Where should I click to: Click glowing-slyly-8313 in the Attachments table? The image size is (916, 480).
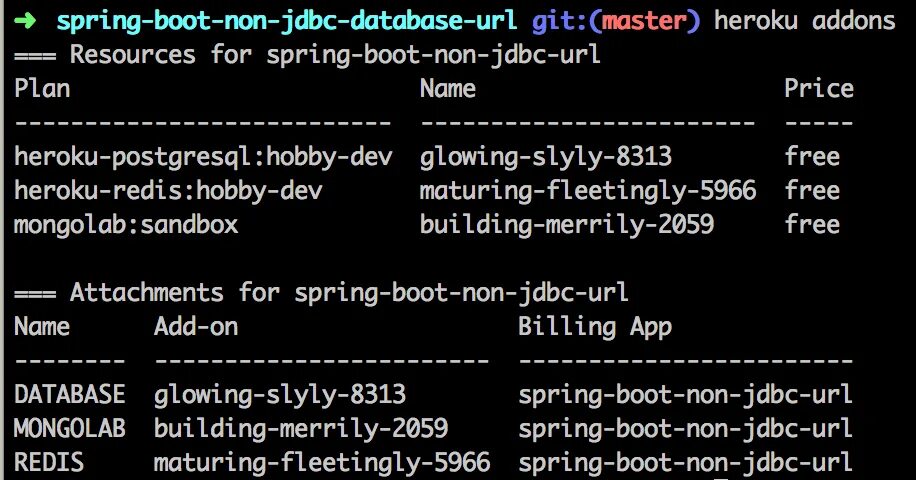pos(280,394)
